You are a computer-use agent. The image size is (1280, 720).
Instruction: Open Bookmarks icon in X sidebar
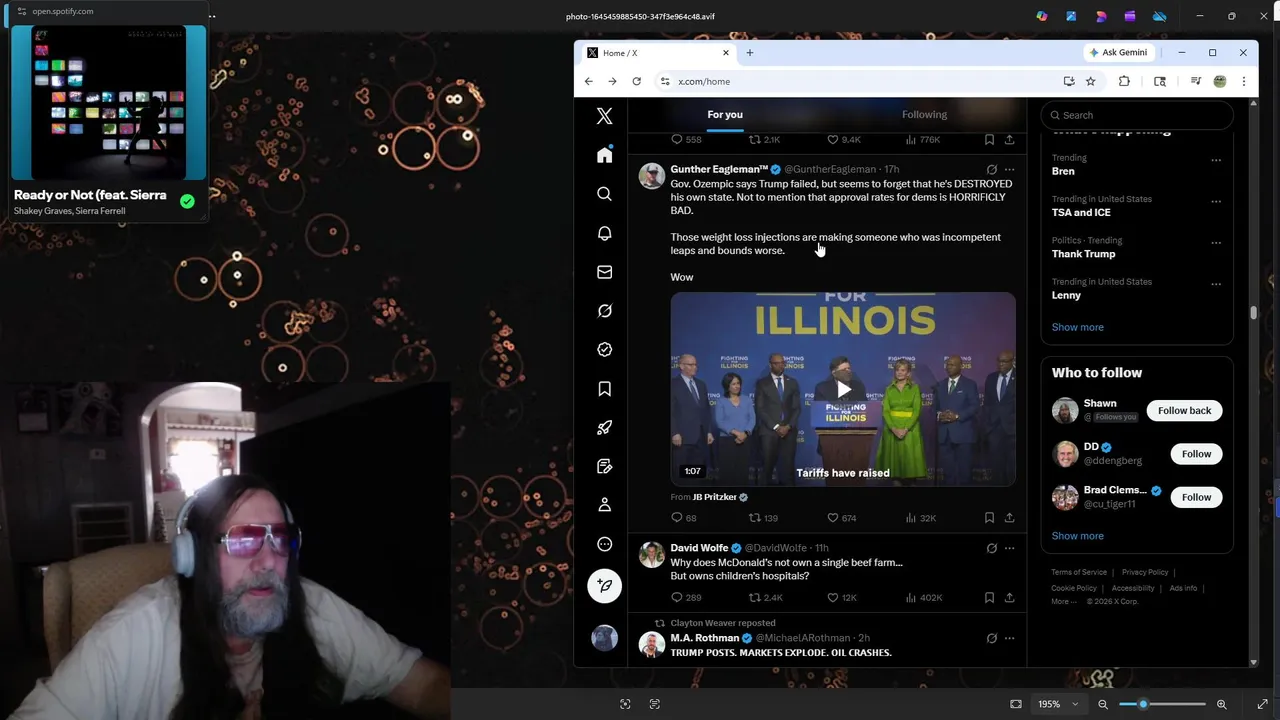coord(604,389)
